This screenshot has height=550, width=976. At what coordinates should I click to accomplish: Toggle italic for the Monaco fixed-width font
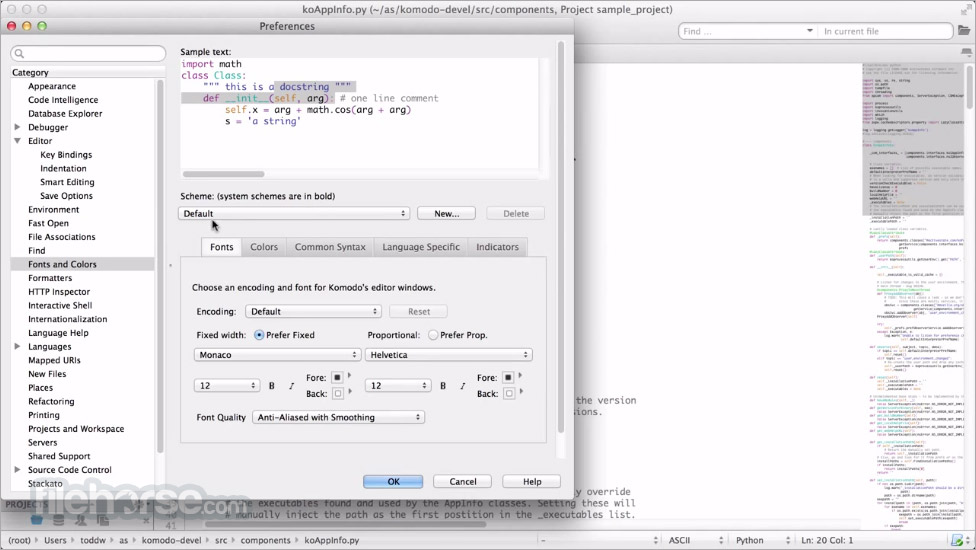tap(291, 386)
